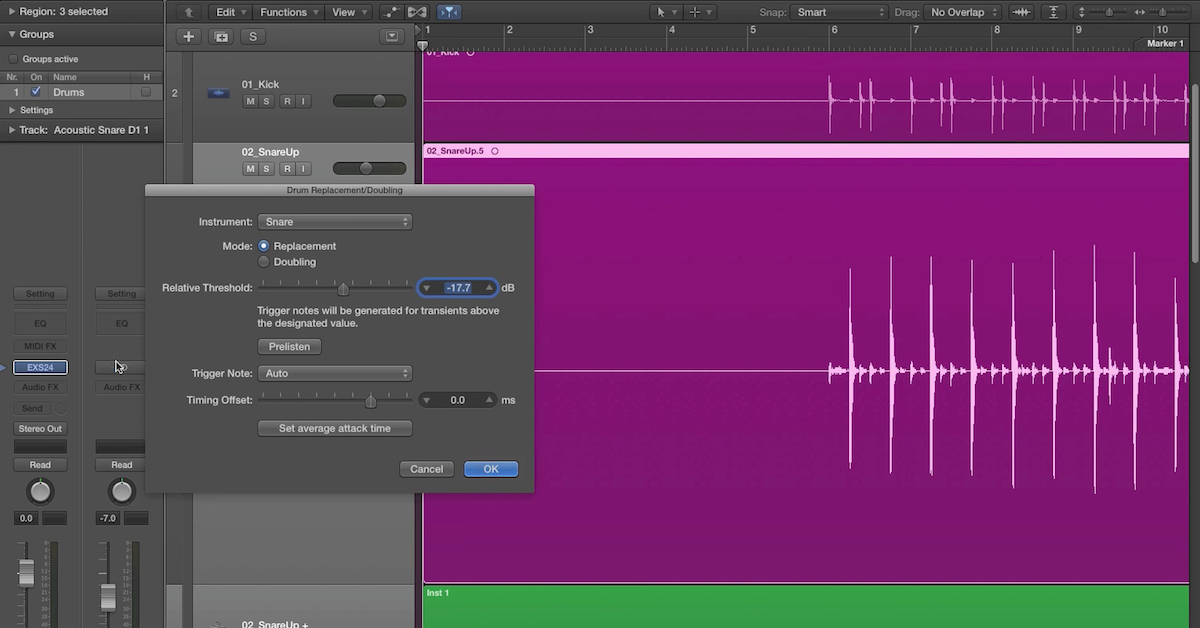The width and height of the screenshot is (1200, 628).
Task: Click the up arrow folder-level icon in toolbar
Action: 188,12
